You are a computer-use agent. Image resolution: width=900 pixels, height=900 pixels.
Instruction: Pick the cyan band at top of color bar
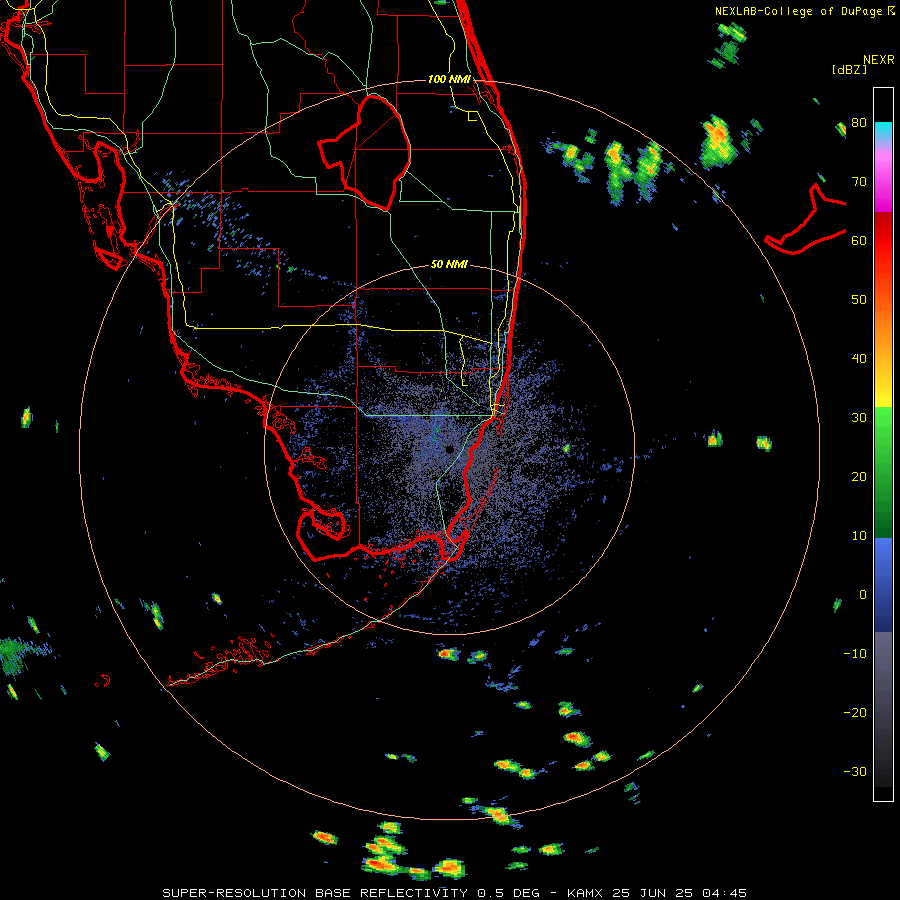[883, 131]
